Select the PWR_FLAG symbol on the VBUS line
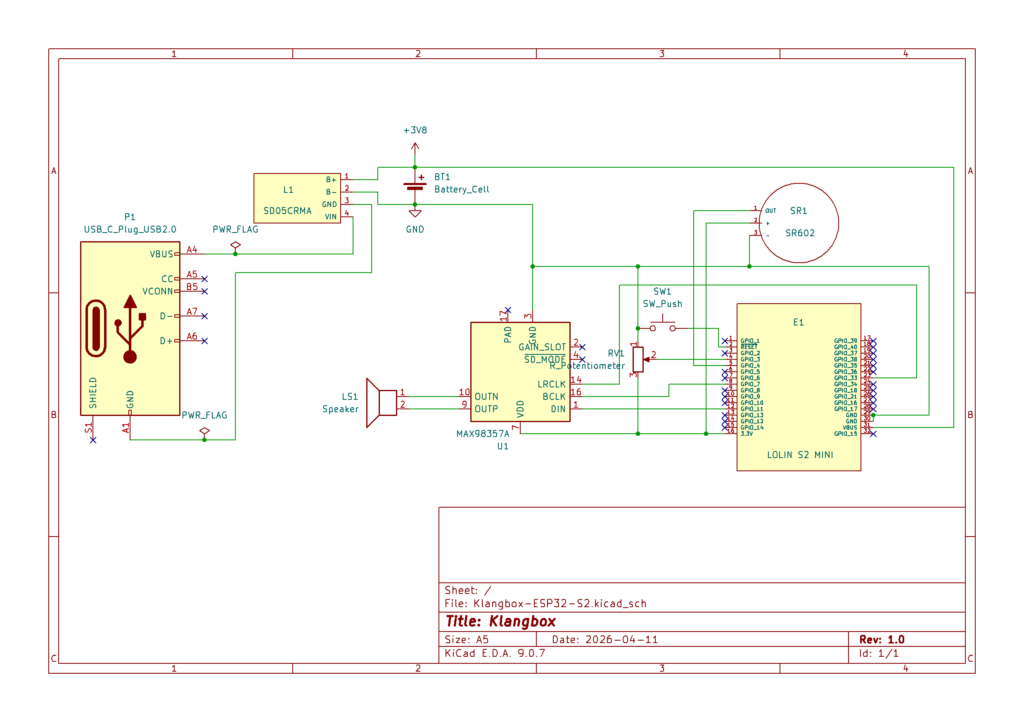 (x=235, y=244)
